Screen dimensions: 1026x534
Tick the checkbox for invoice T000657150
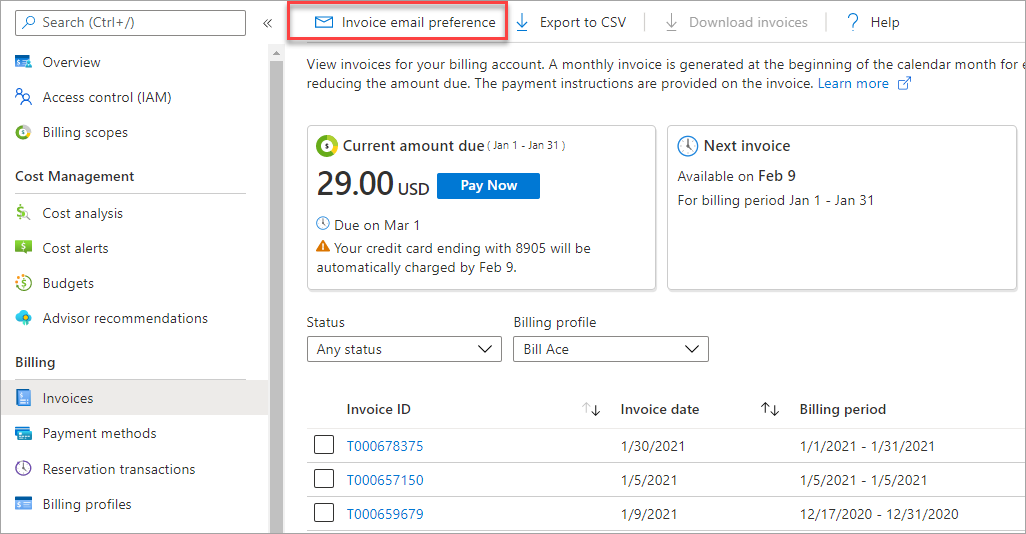[x=324, y=479]
